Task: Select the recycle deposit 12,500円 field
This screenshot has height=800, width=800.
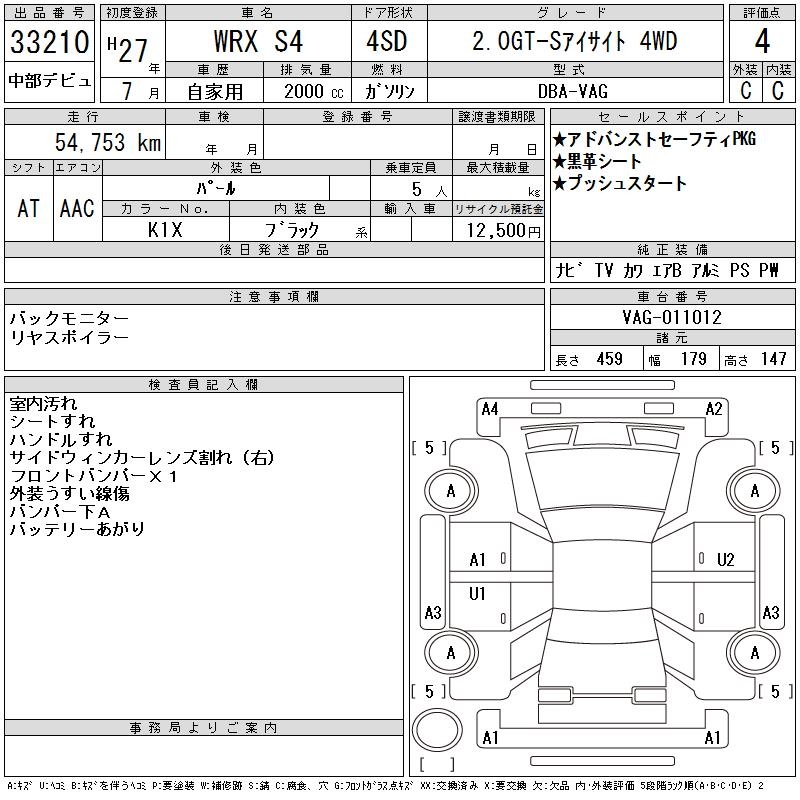Action: click(498, 231)
